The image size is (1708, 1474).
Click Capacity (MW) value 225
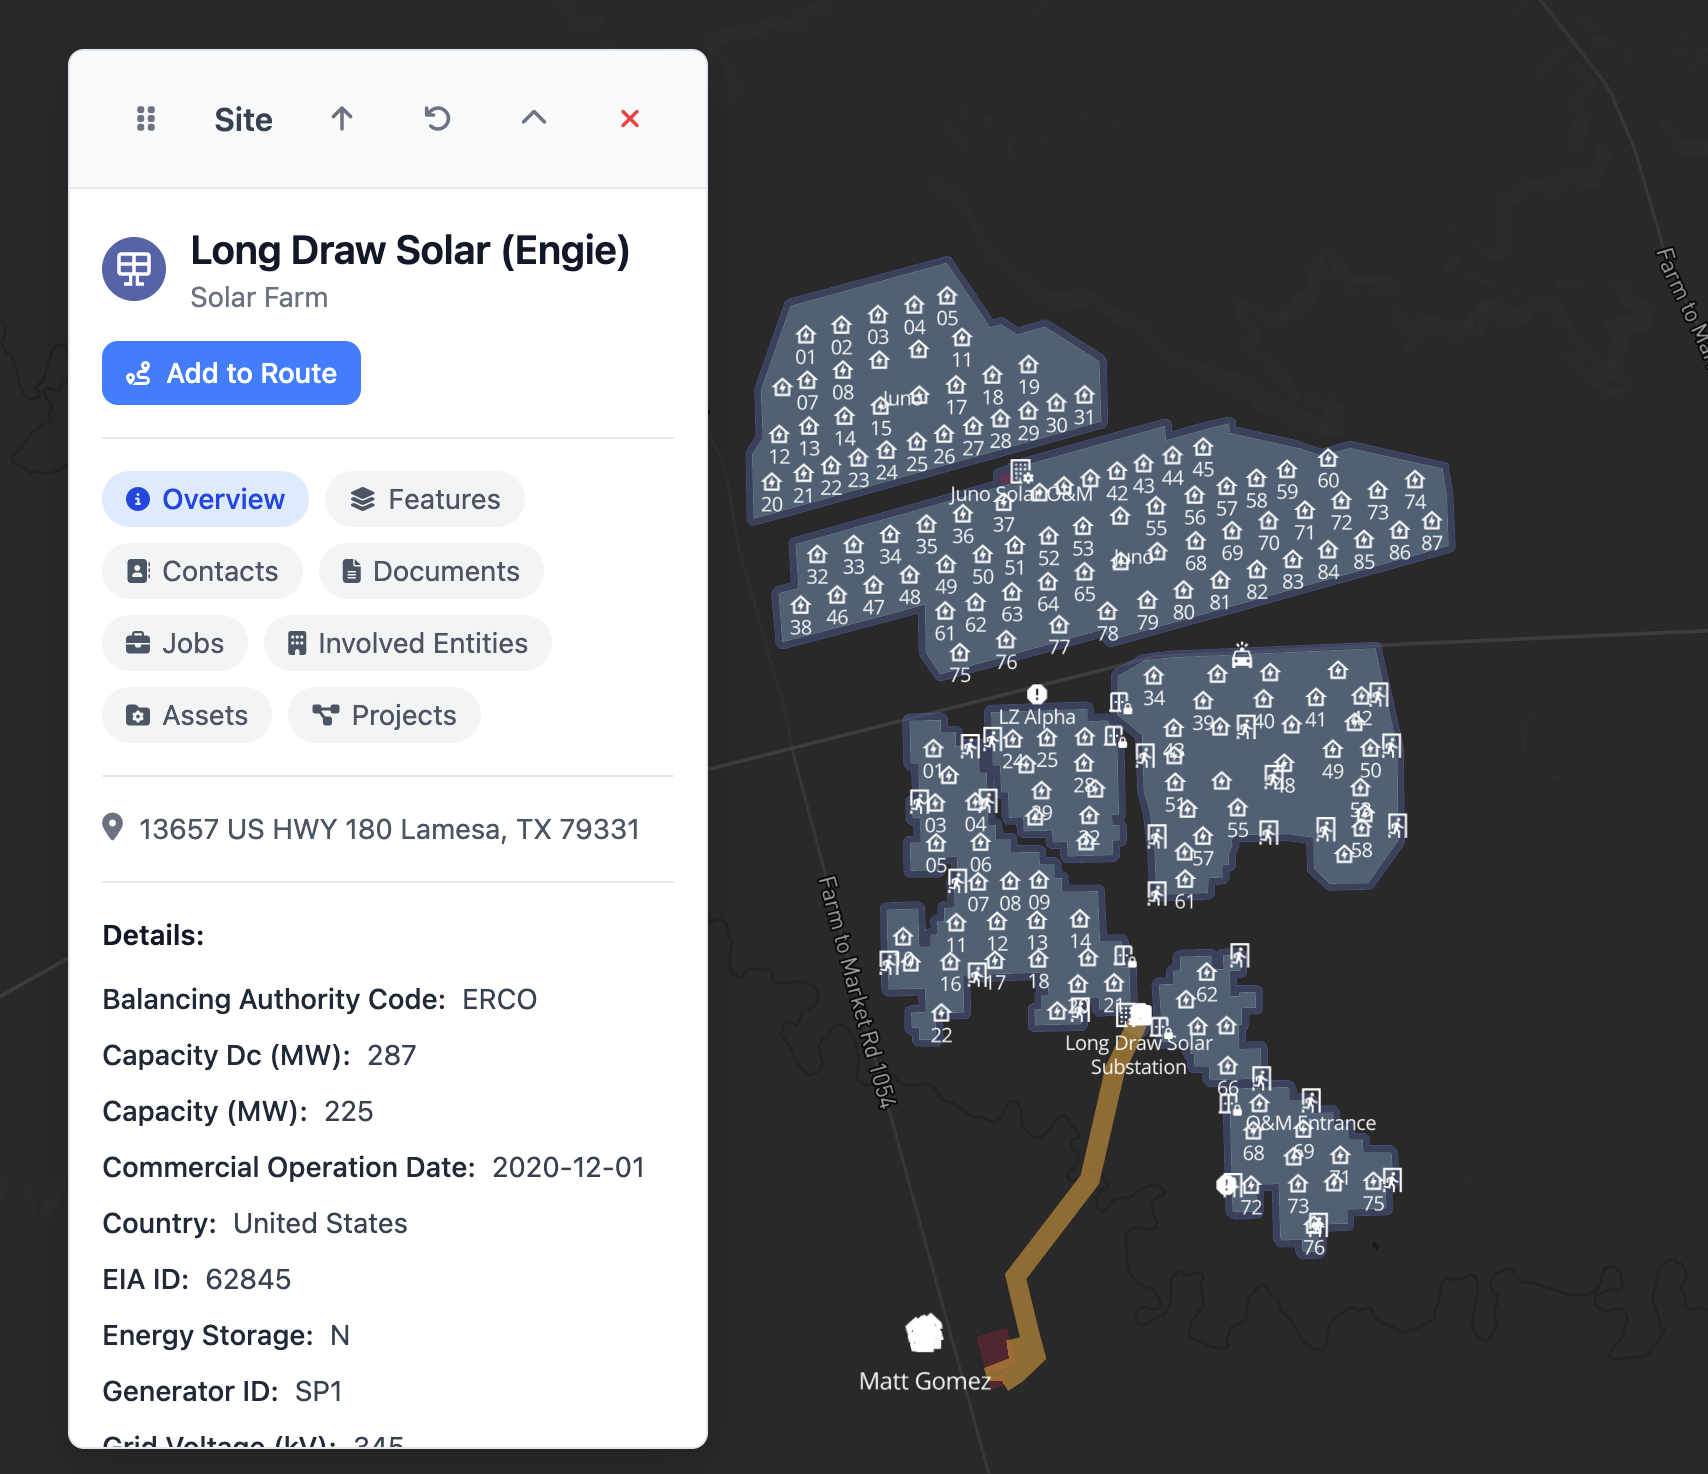pos(349,1111)
